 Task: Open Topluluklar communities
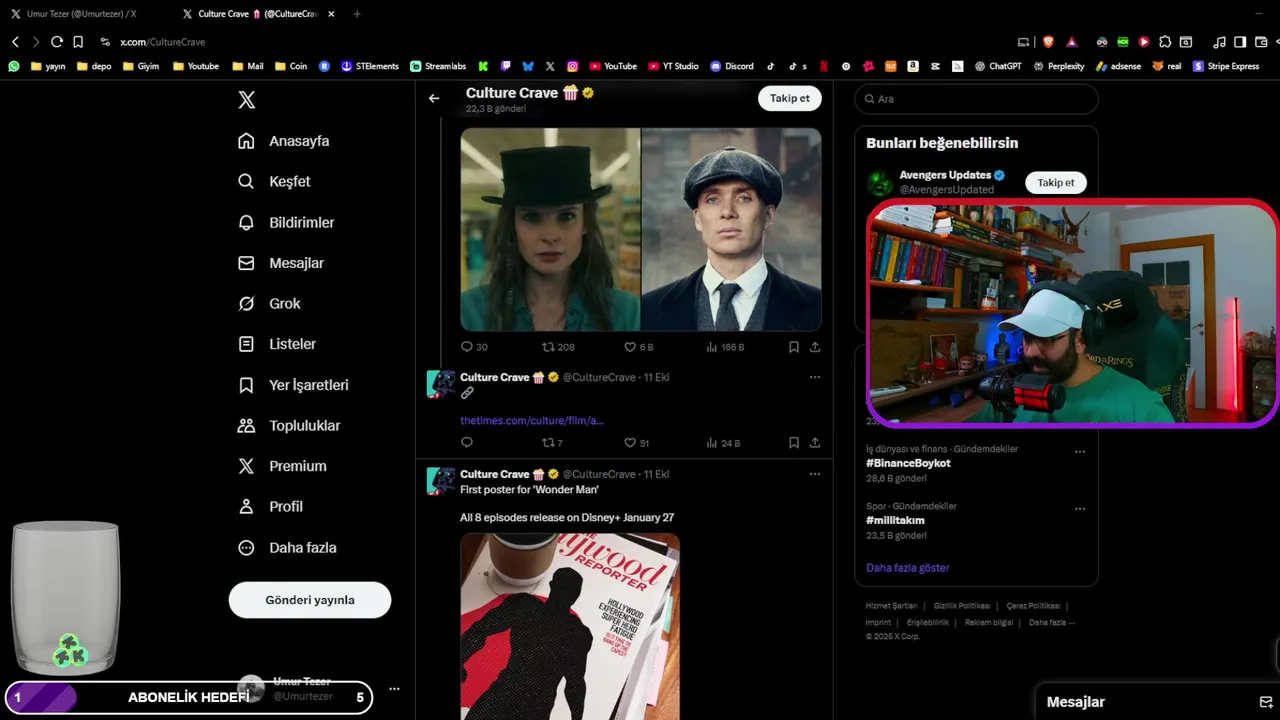coord(289,425)
